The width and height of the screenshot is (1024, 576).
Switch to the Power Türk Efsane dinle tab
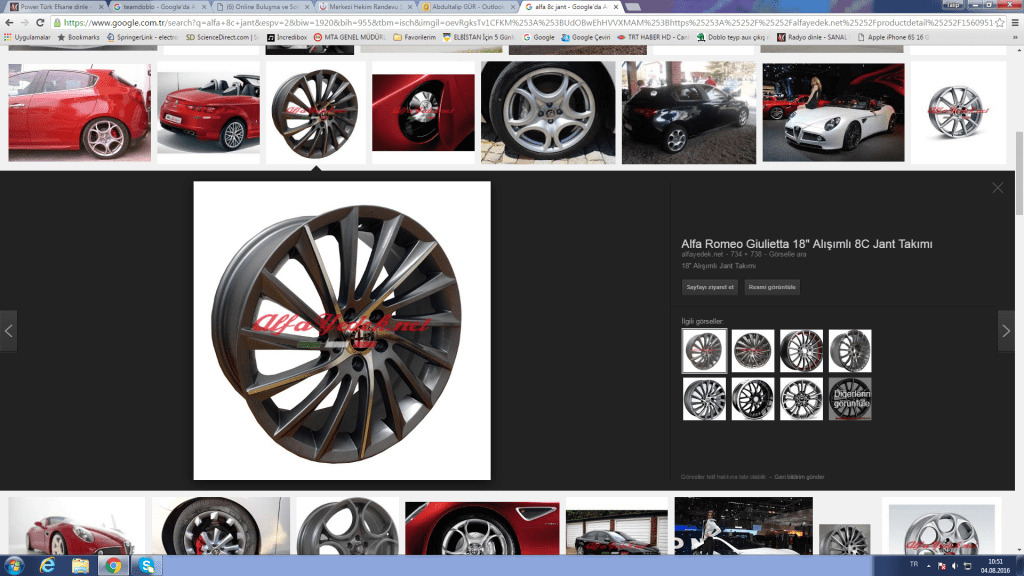(x=55, y=7)
